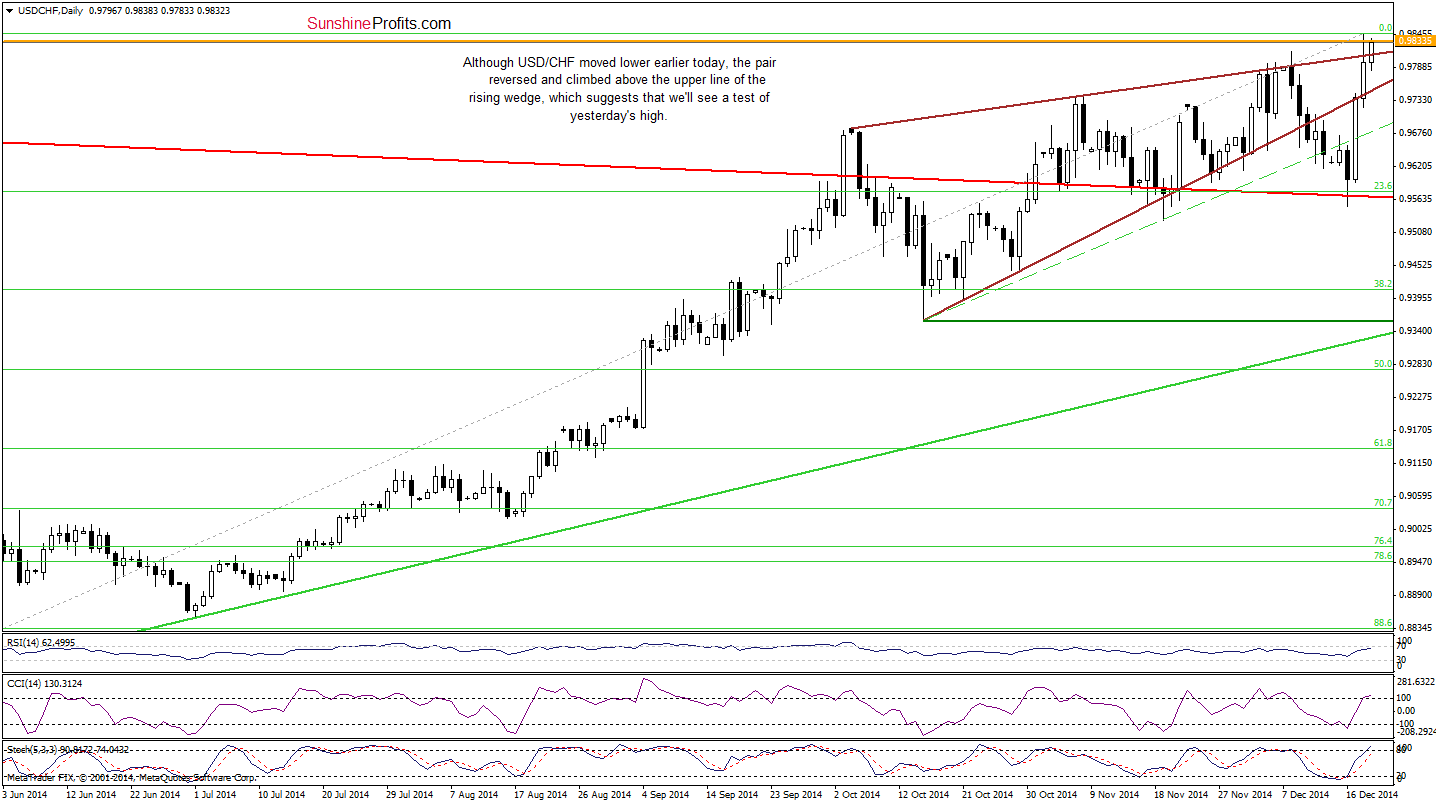Viewport: 1436px width, 803px height.
Task: Click the 16 Dec 2014 date label
Action: [x=1373, y=795]
